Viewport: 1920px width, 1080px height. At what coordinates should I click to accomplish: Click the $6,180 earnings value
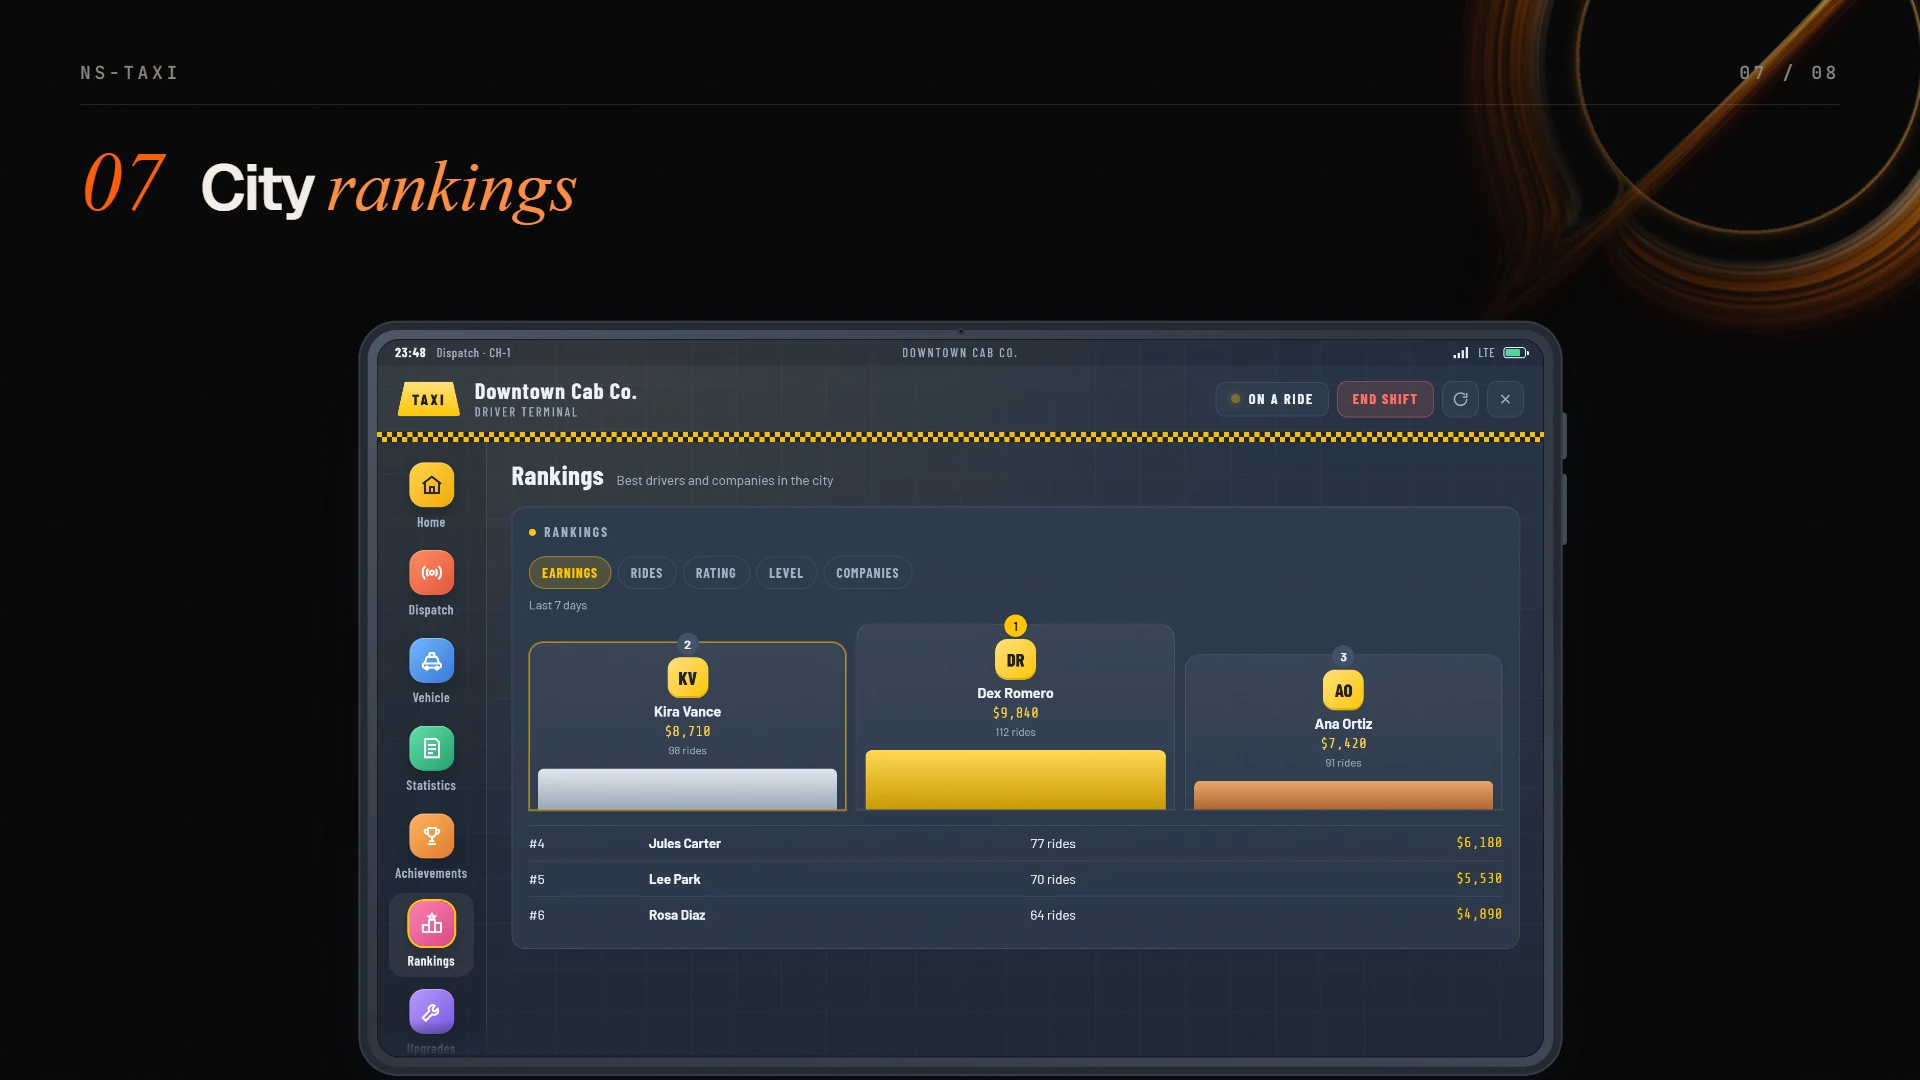coord(1479,844)
